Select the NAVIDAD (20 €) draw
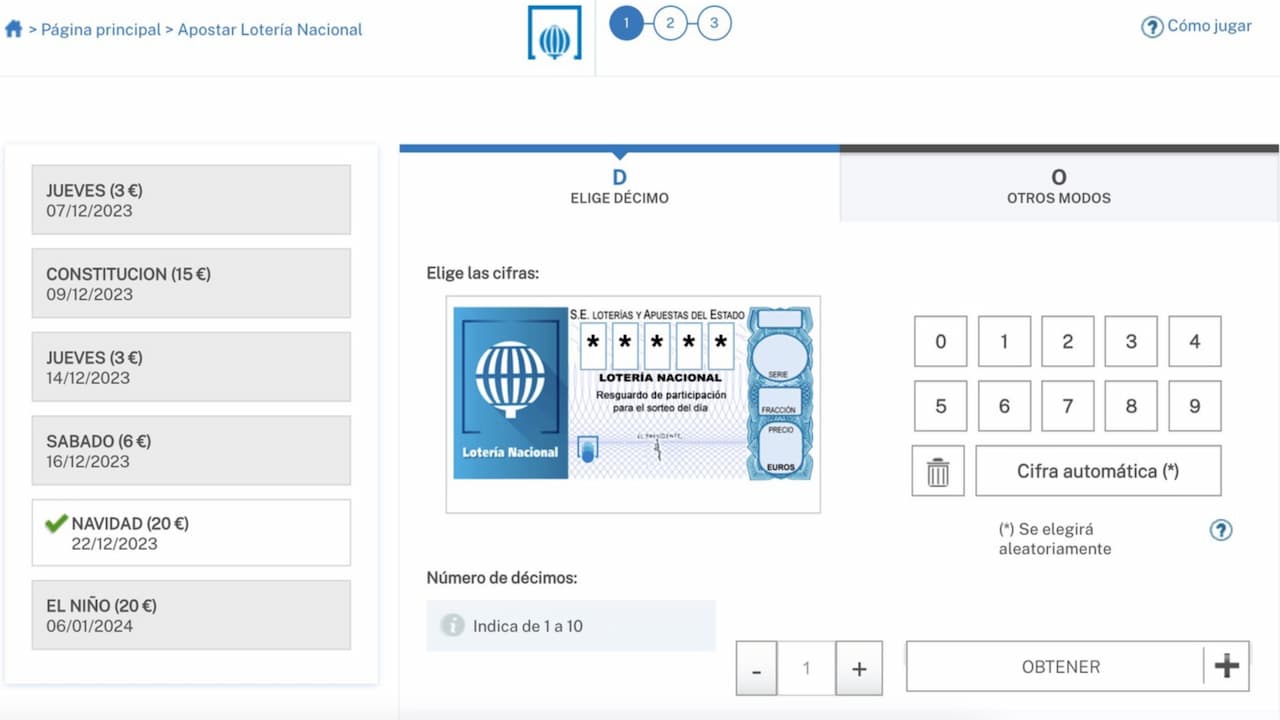This screenshot has height=720, width=1280. click(191, 533)
